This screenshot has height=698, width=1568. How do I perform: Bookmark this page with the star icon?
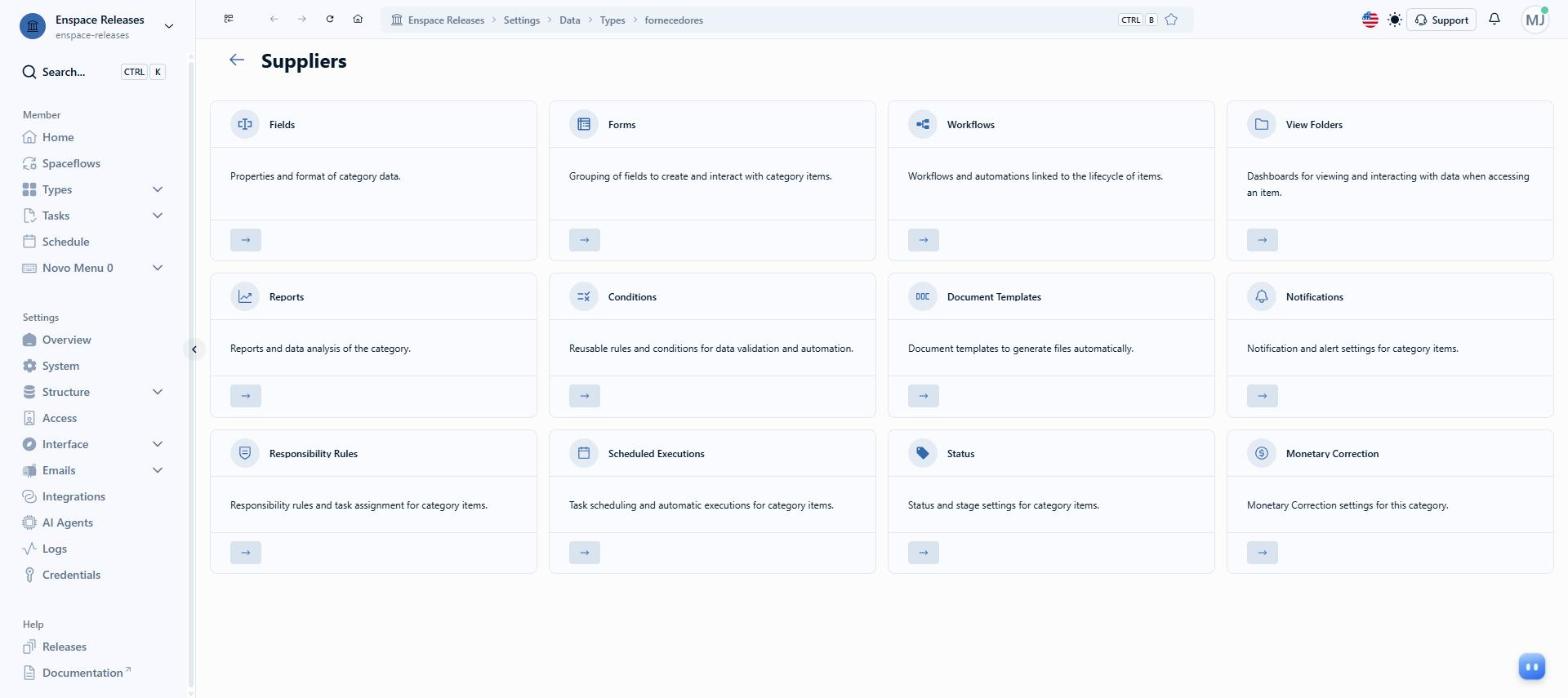tap(1171, 20)
